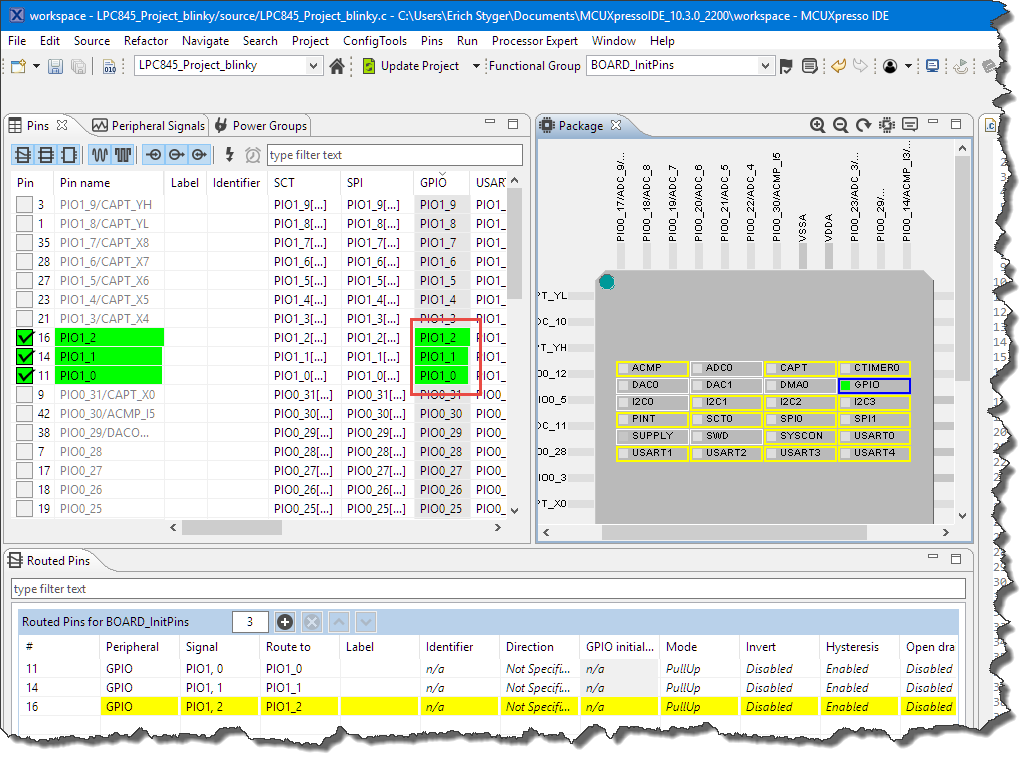Open the LPC845_Project_blinky project dropdown

313,66
